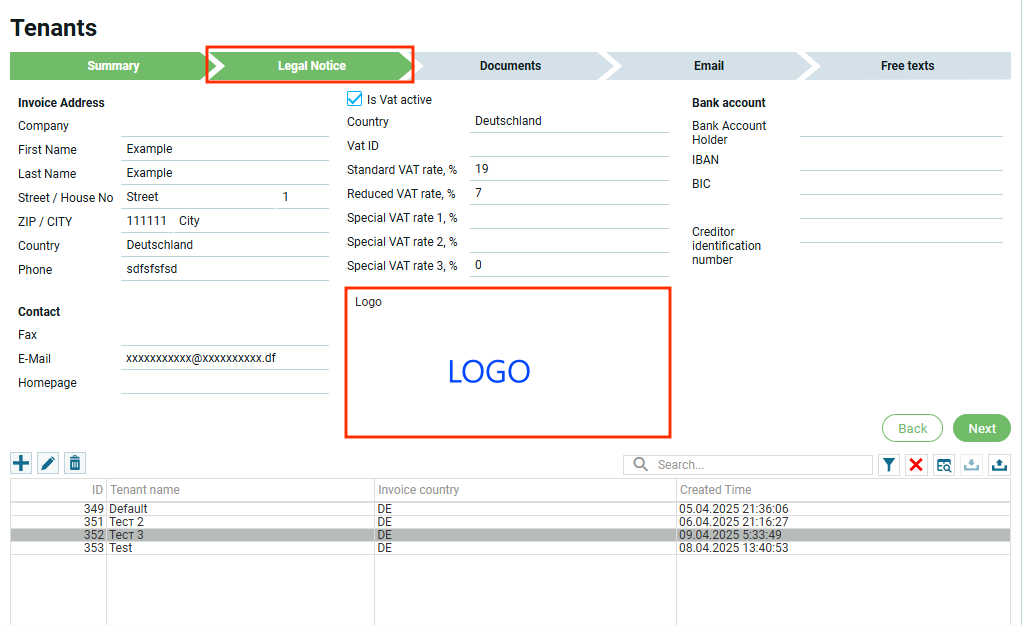Open the invoice address Country field

tap(224, 245)
